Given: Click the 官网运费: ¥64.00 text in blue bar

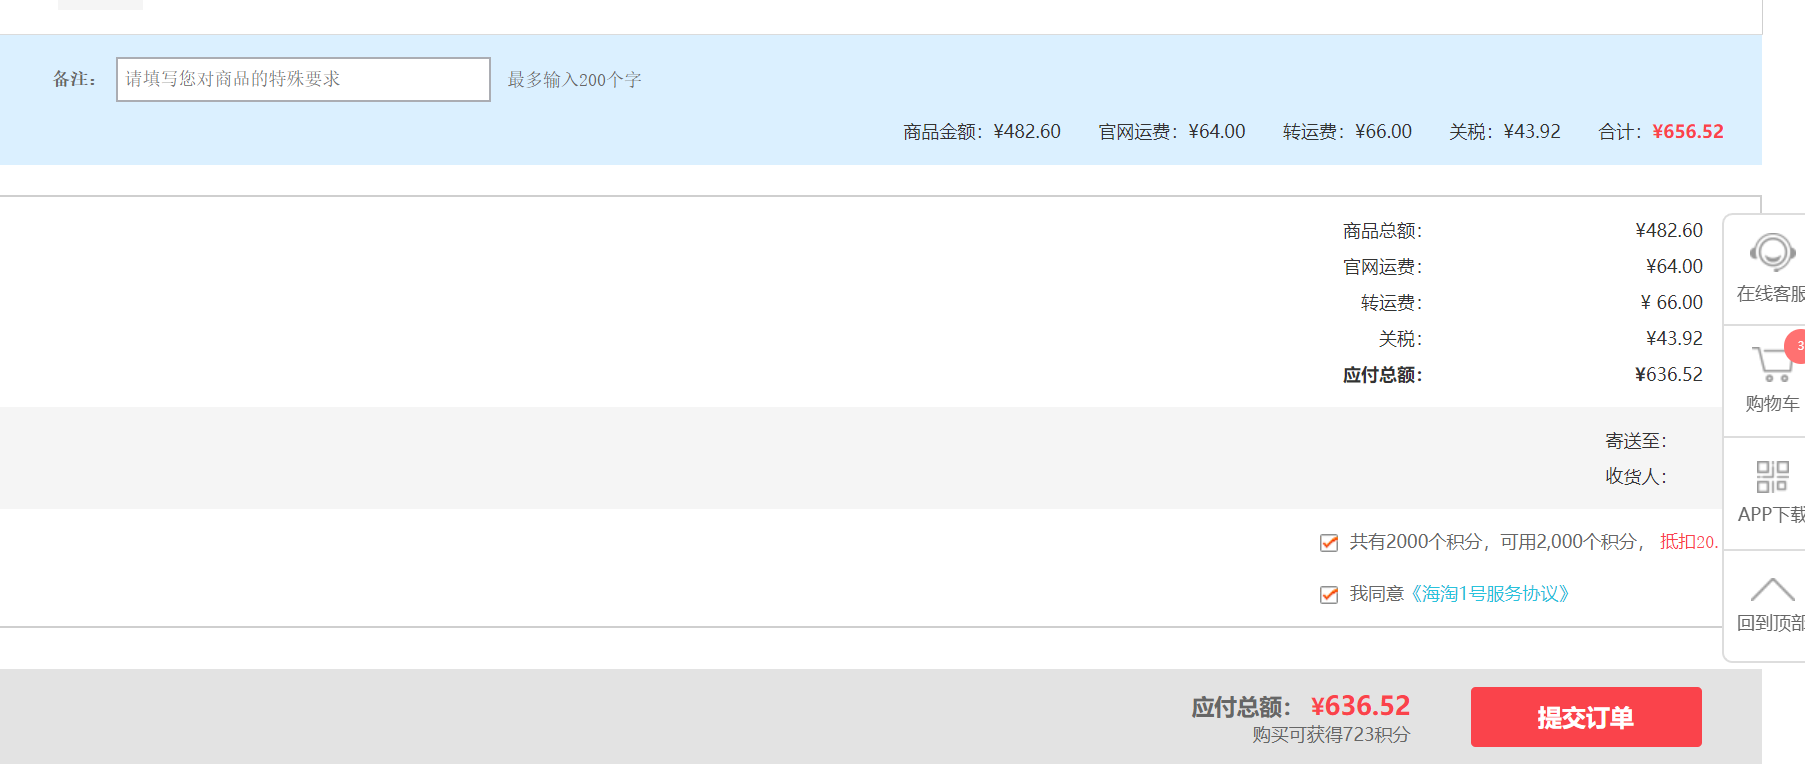Looking at the screenshot, I should coord(1172,132).
